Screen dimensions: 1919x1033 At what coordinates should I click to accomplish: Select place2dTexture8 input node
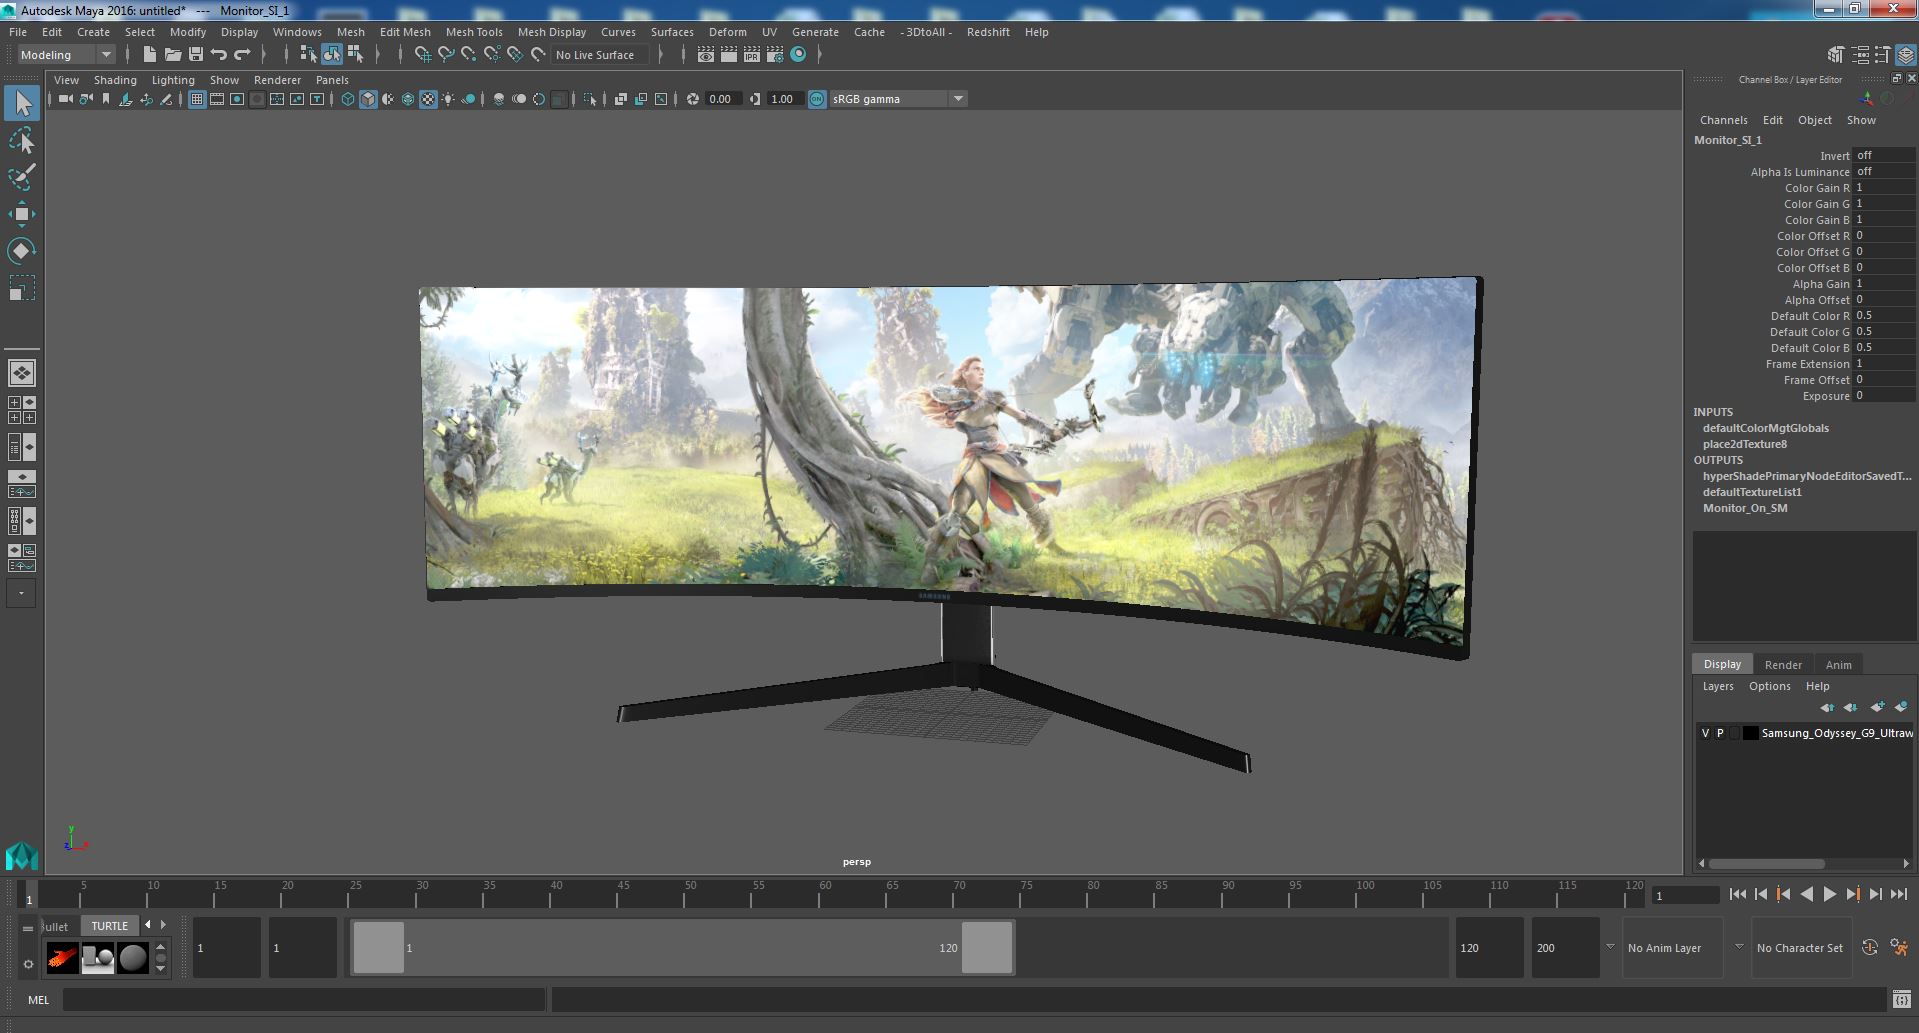(1745, 444)
